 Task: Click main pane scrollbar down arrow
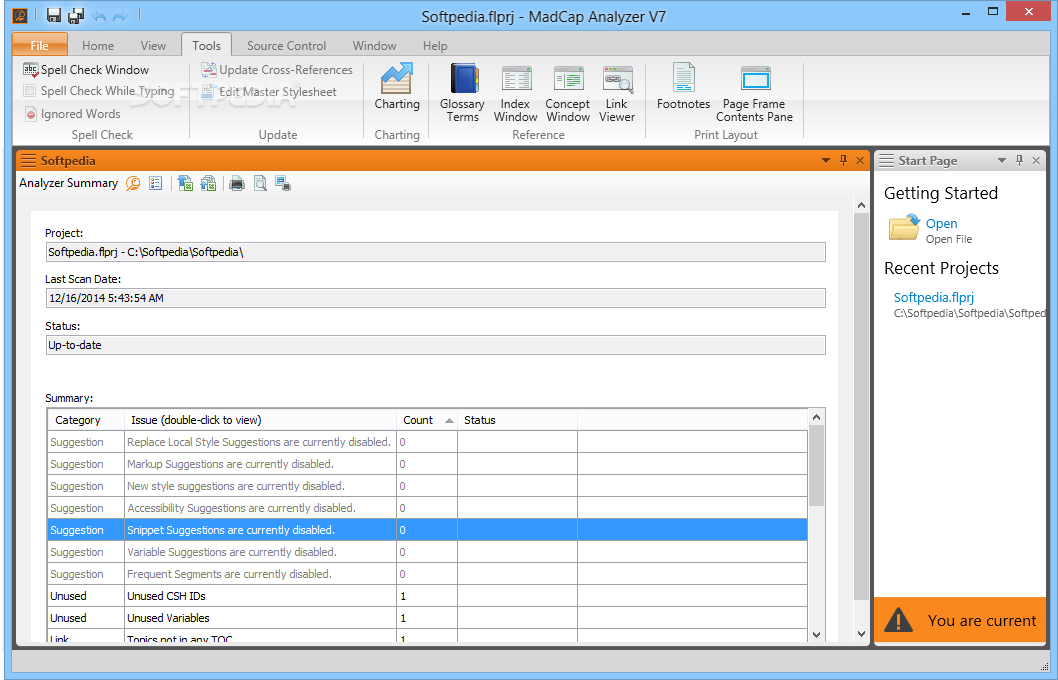(862, 633)
